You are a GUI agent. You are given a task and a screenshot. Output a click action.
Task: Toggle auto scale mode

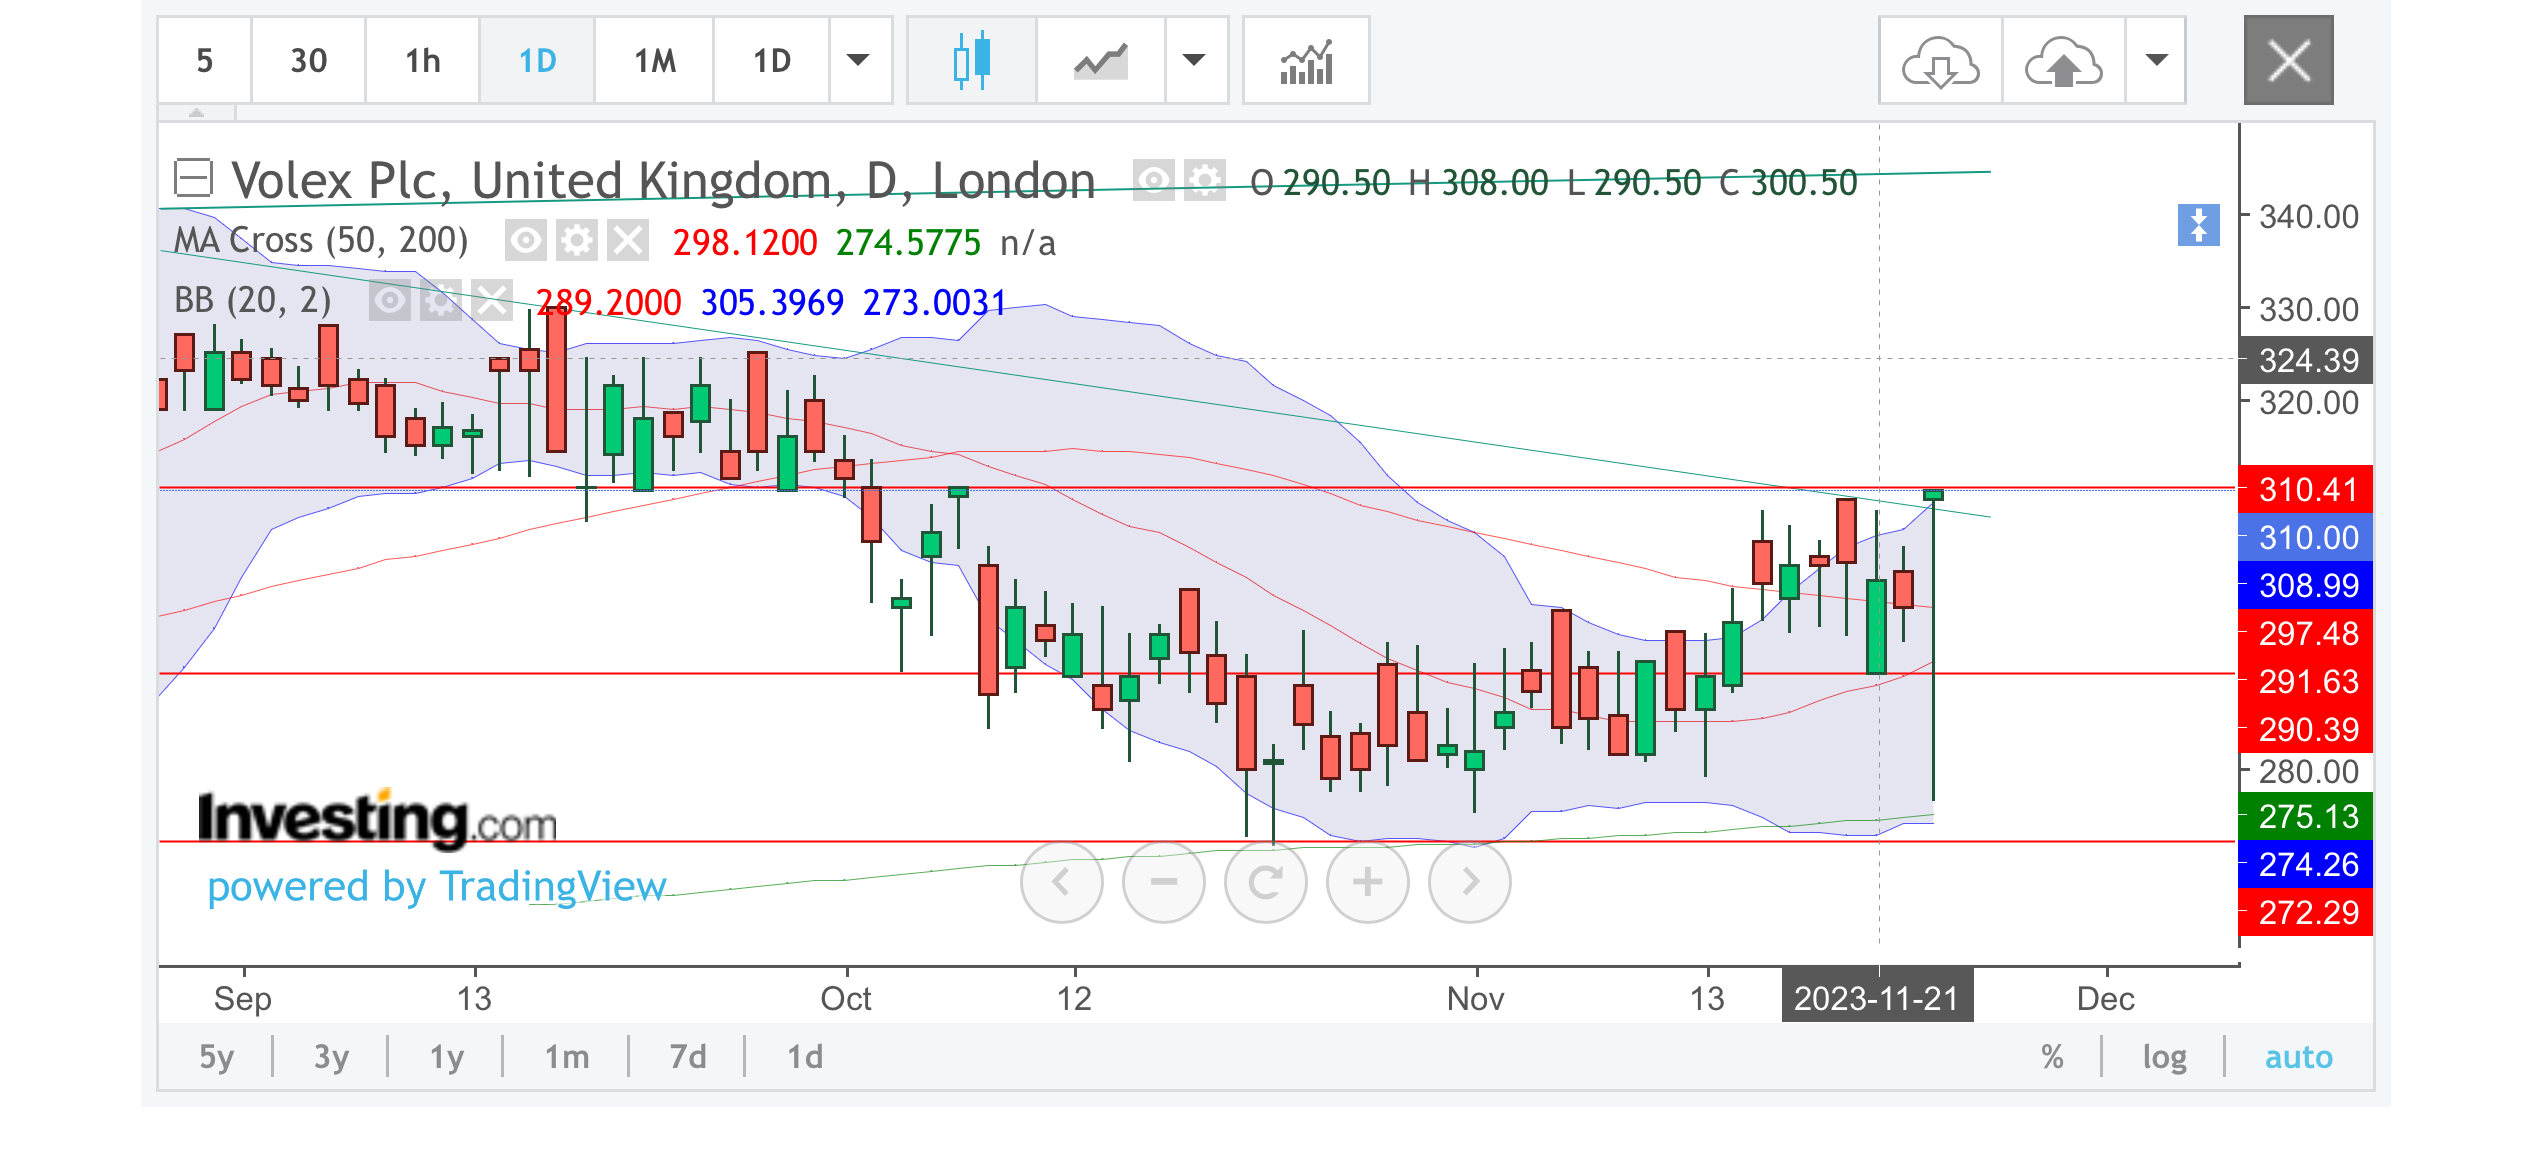2298,1057
